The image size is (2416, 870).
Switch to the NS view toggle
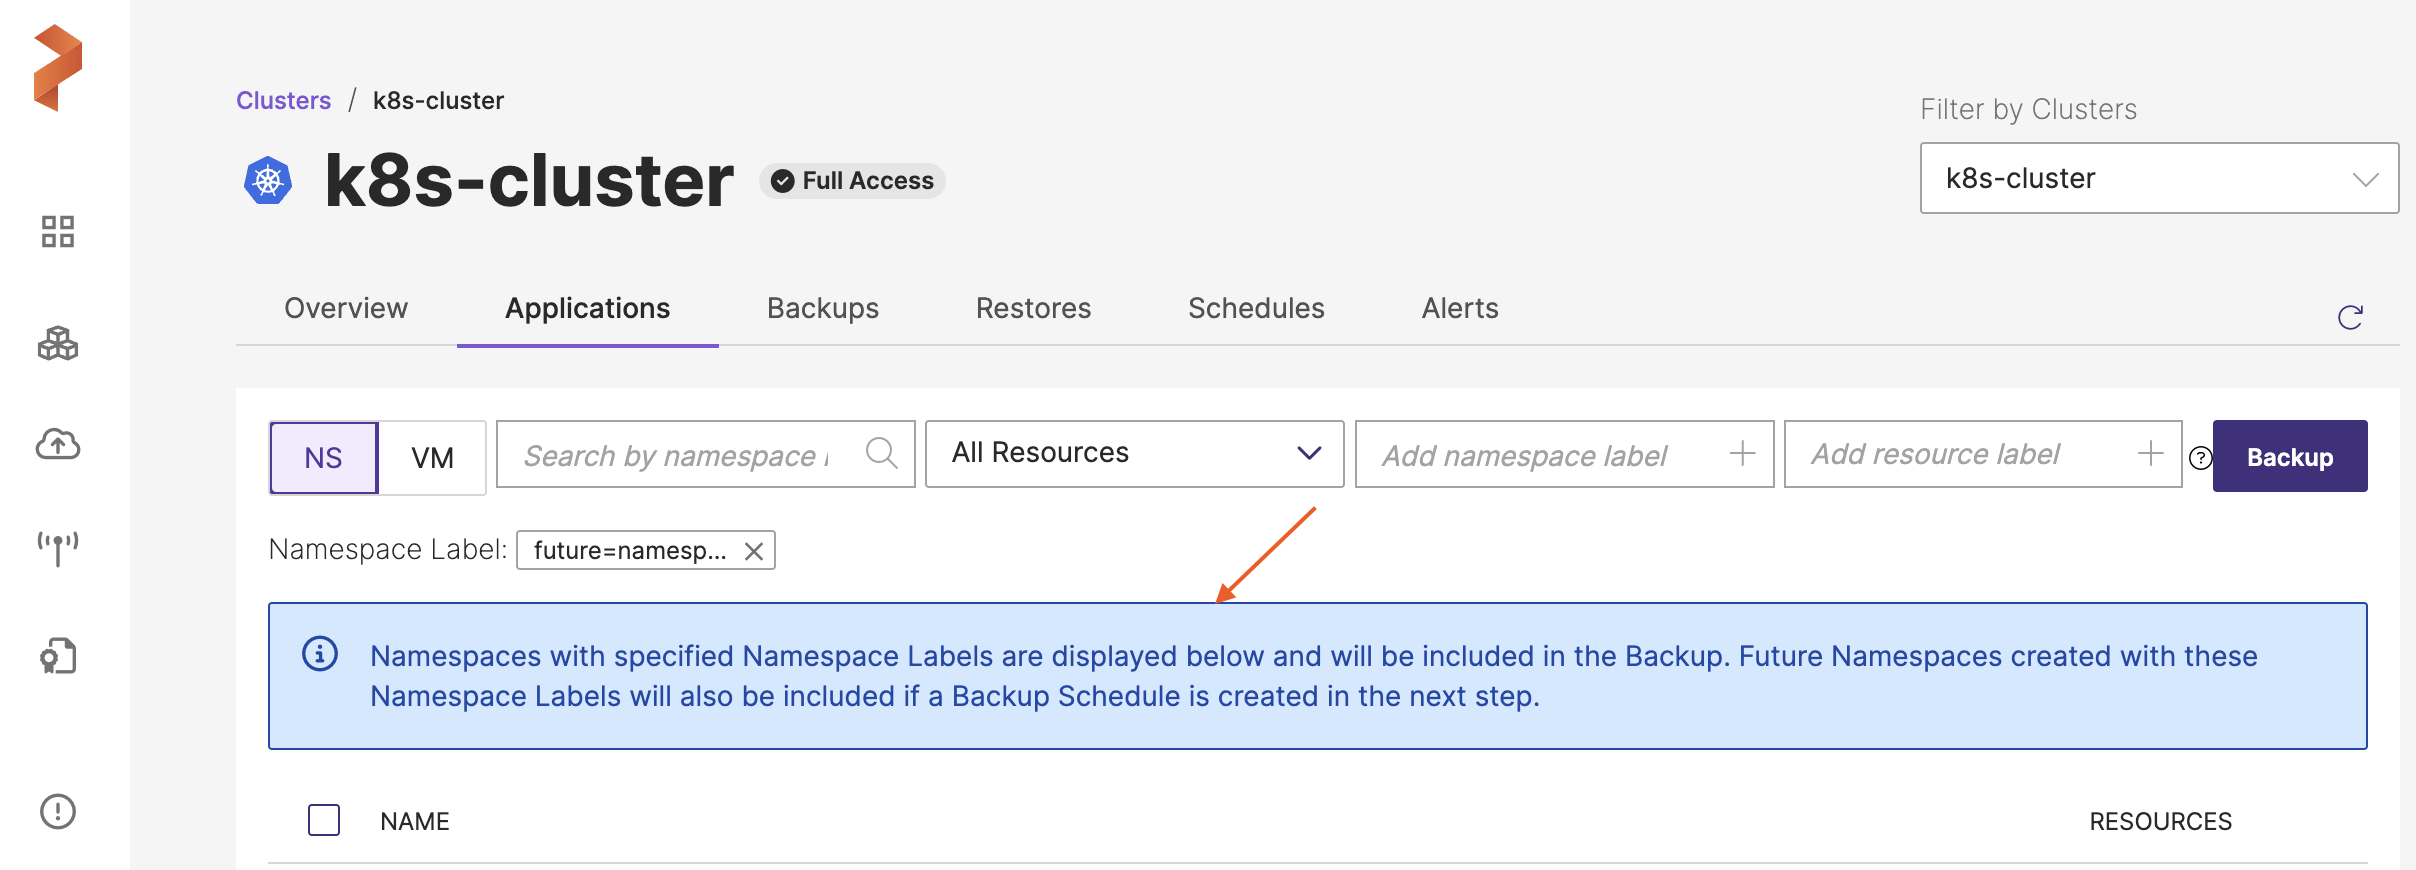[323, 457]
